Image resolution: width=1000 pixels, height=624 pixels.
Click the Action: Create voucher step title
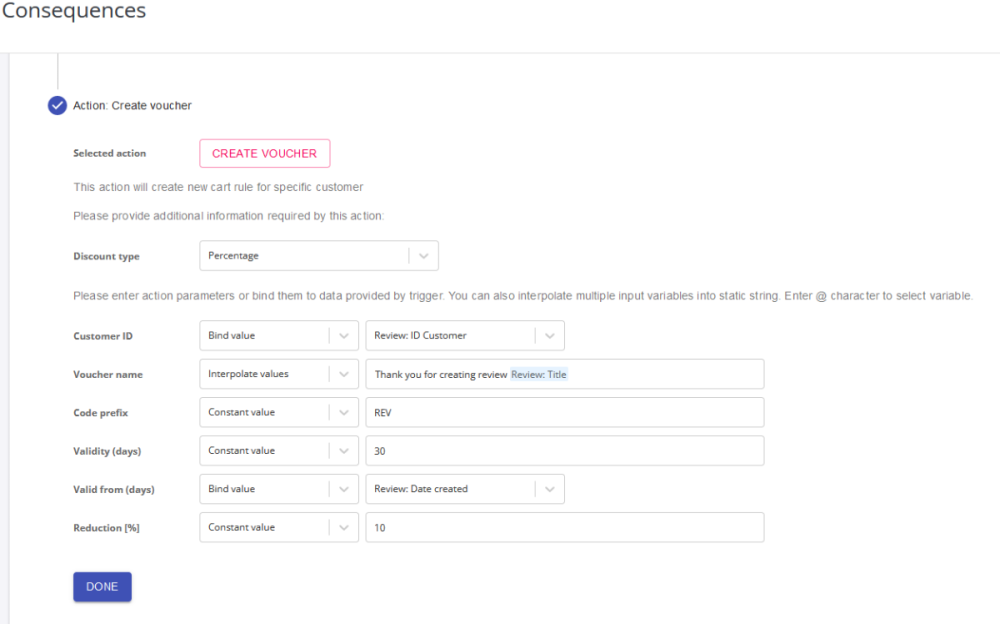pyautogui.click(x=132, y=105)
